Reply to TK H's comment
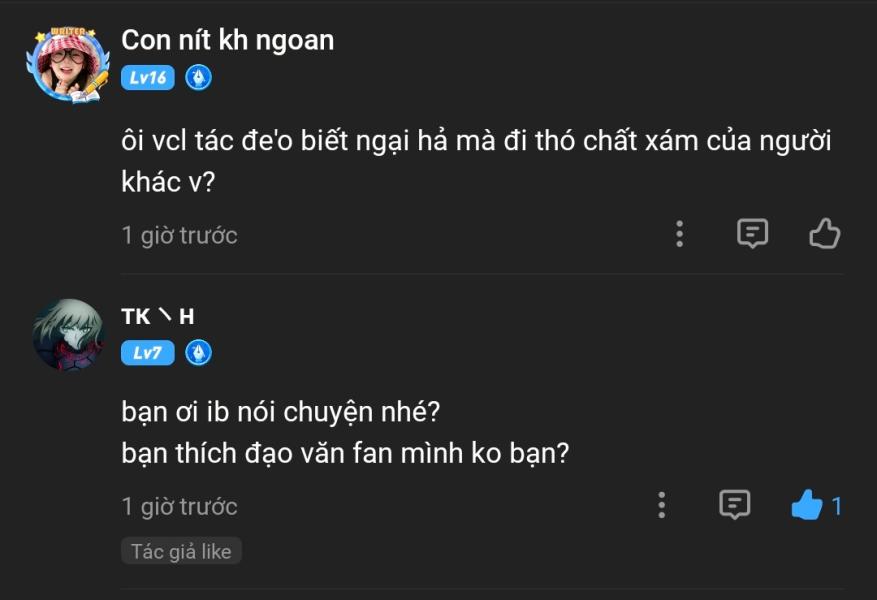The image size is (877, 600). (x=734, y=505)
